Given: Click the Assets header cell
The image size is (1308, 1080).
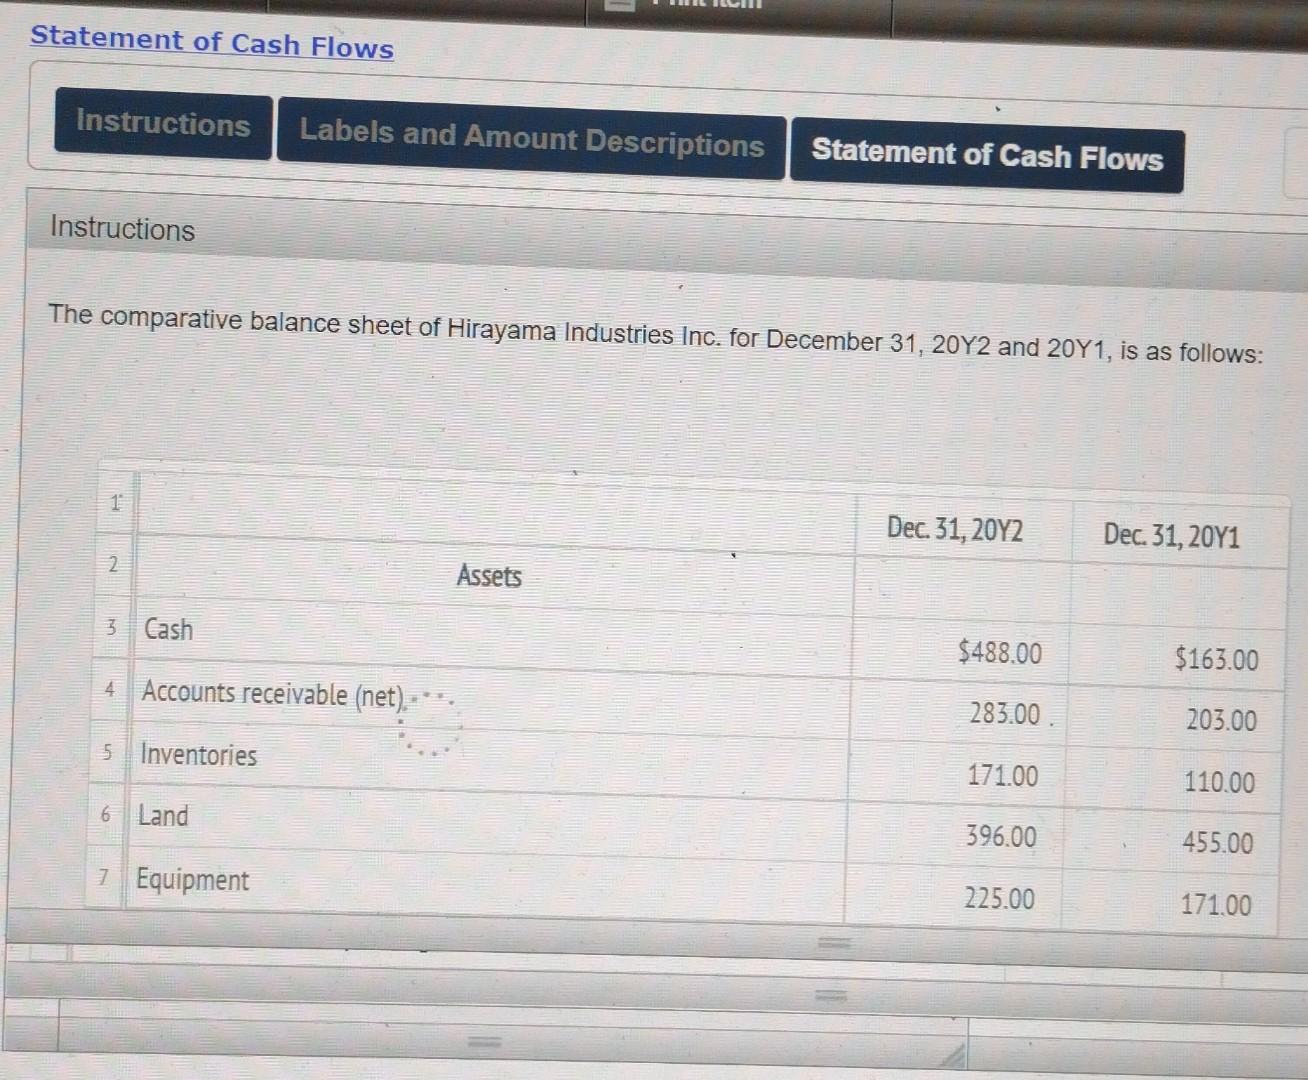Looking at the screenshot, I should (x=489, y=575).
